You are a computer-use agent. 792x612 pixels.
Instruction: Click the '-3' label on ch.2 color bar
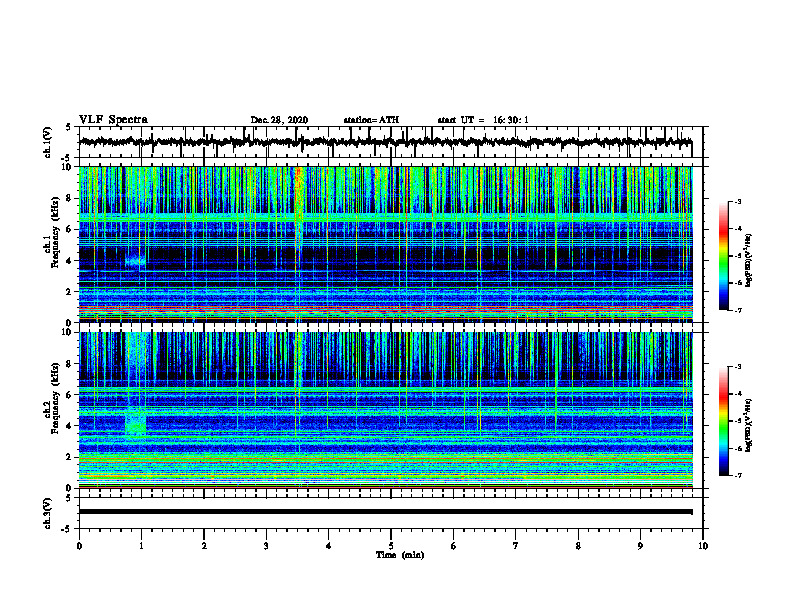click(x=737, y=367)
